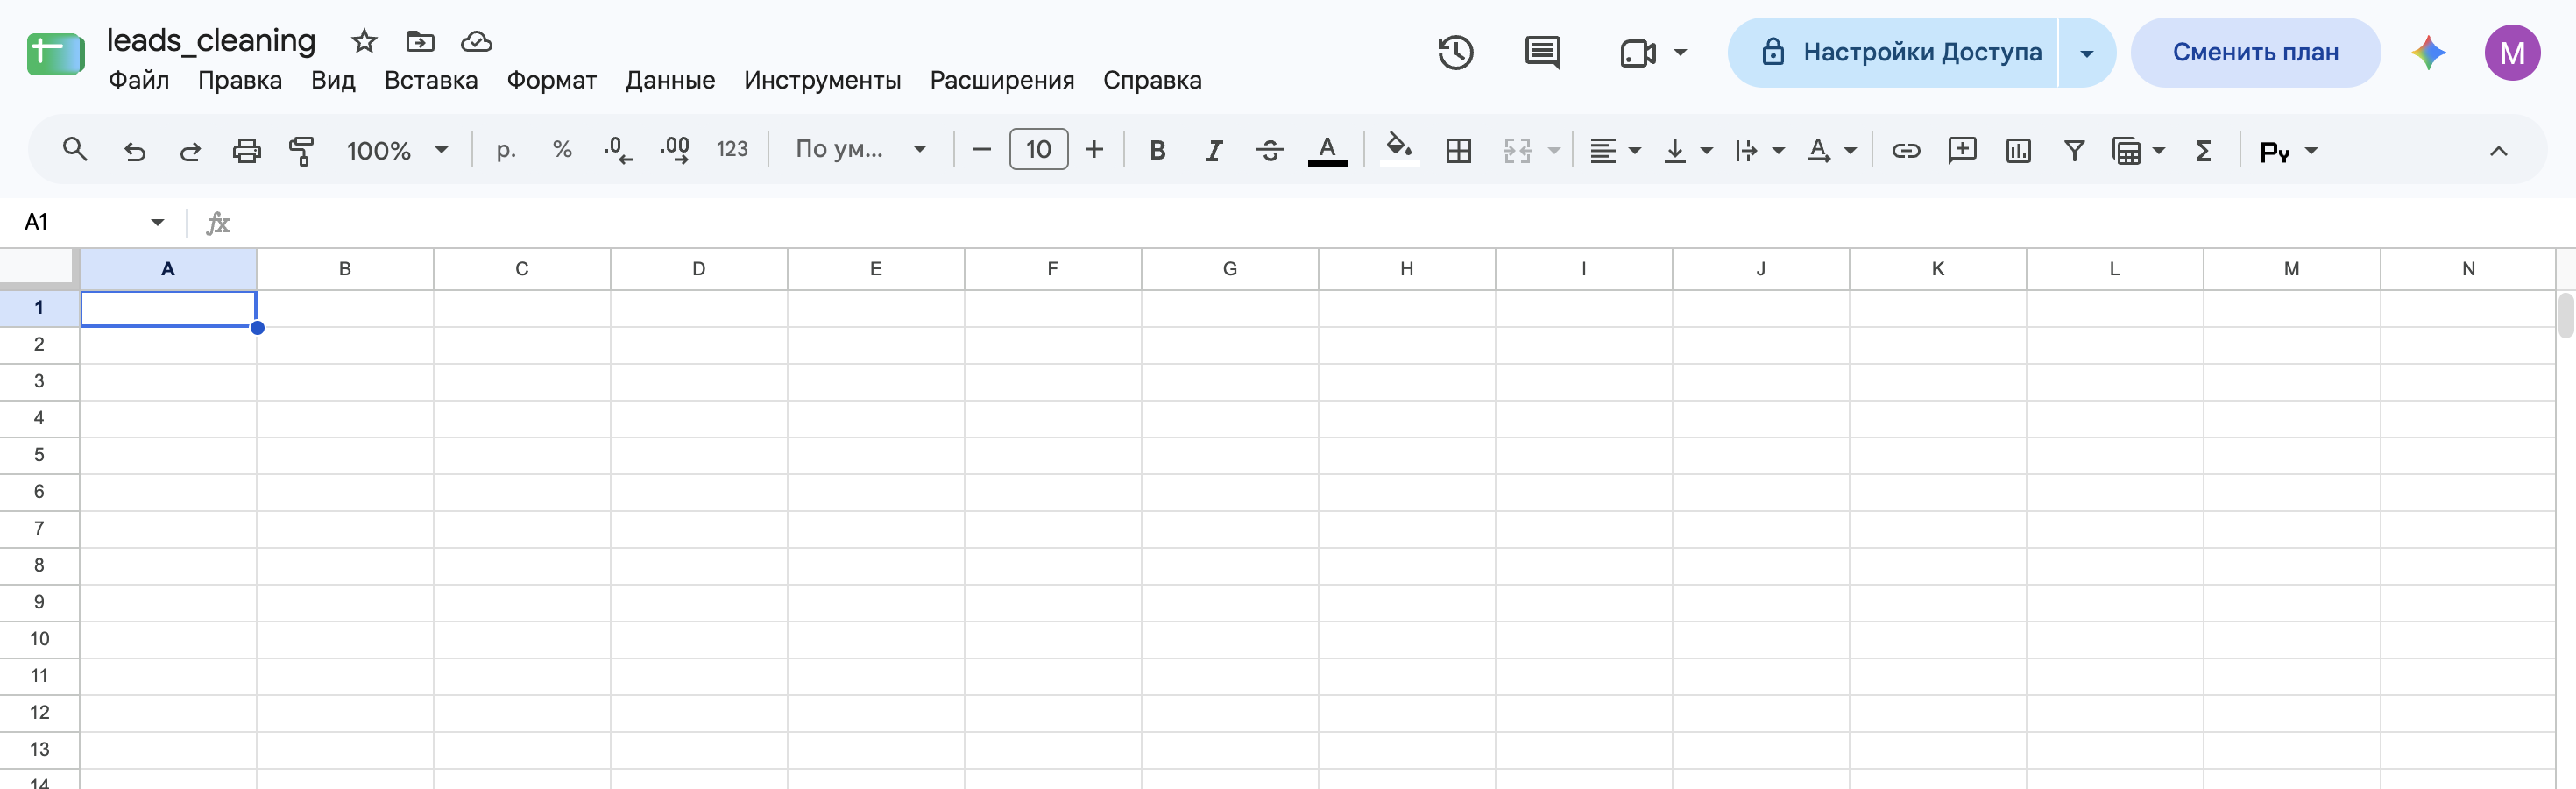
Task: Open the fill color picker
Action: coord(1399,150)
